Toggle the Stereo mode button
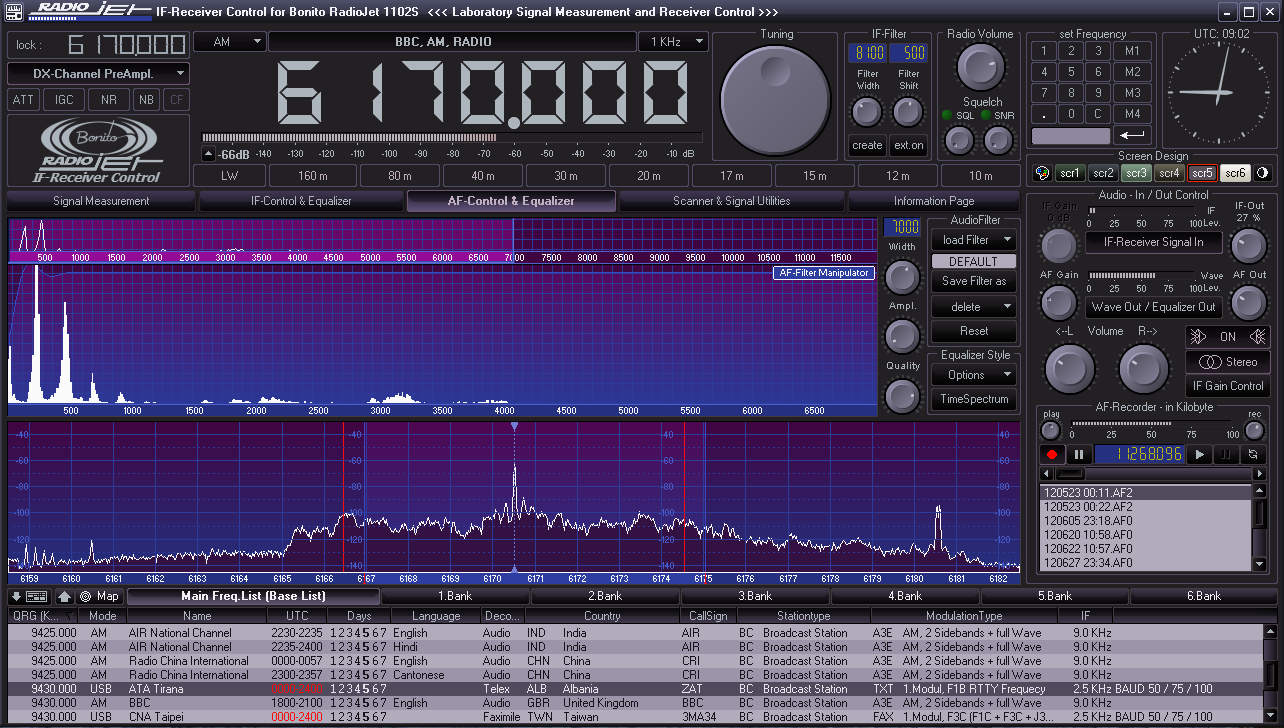Screen dimensions: 1284x728 pos(1228,362)
